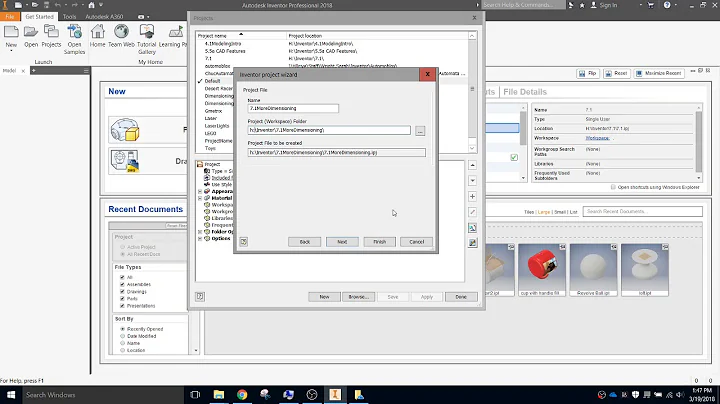Open the Sign In dropdown arrow

[641, 5]
